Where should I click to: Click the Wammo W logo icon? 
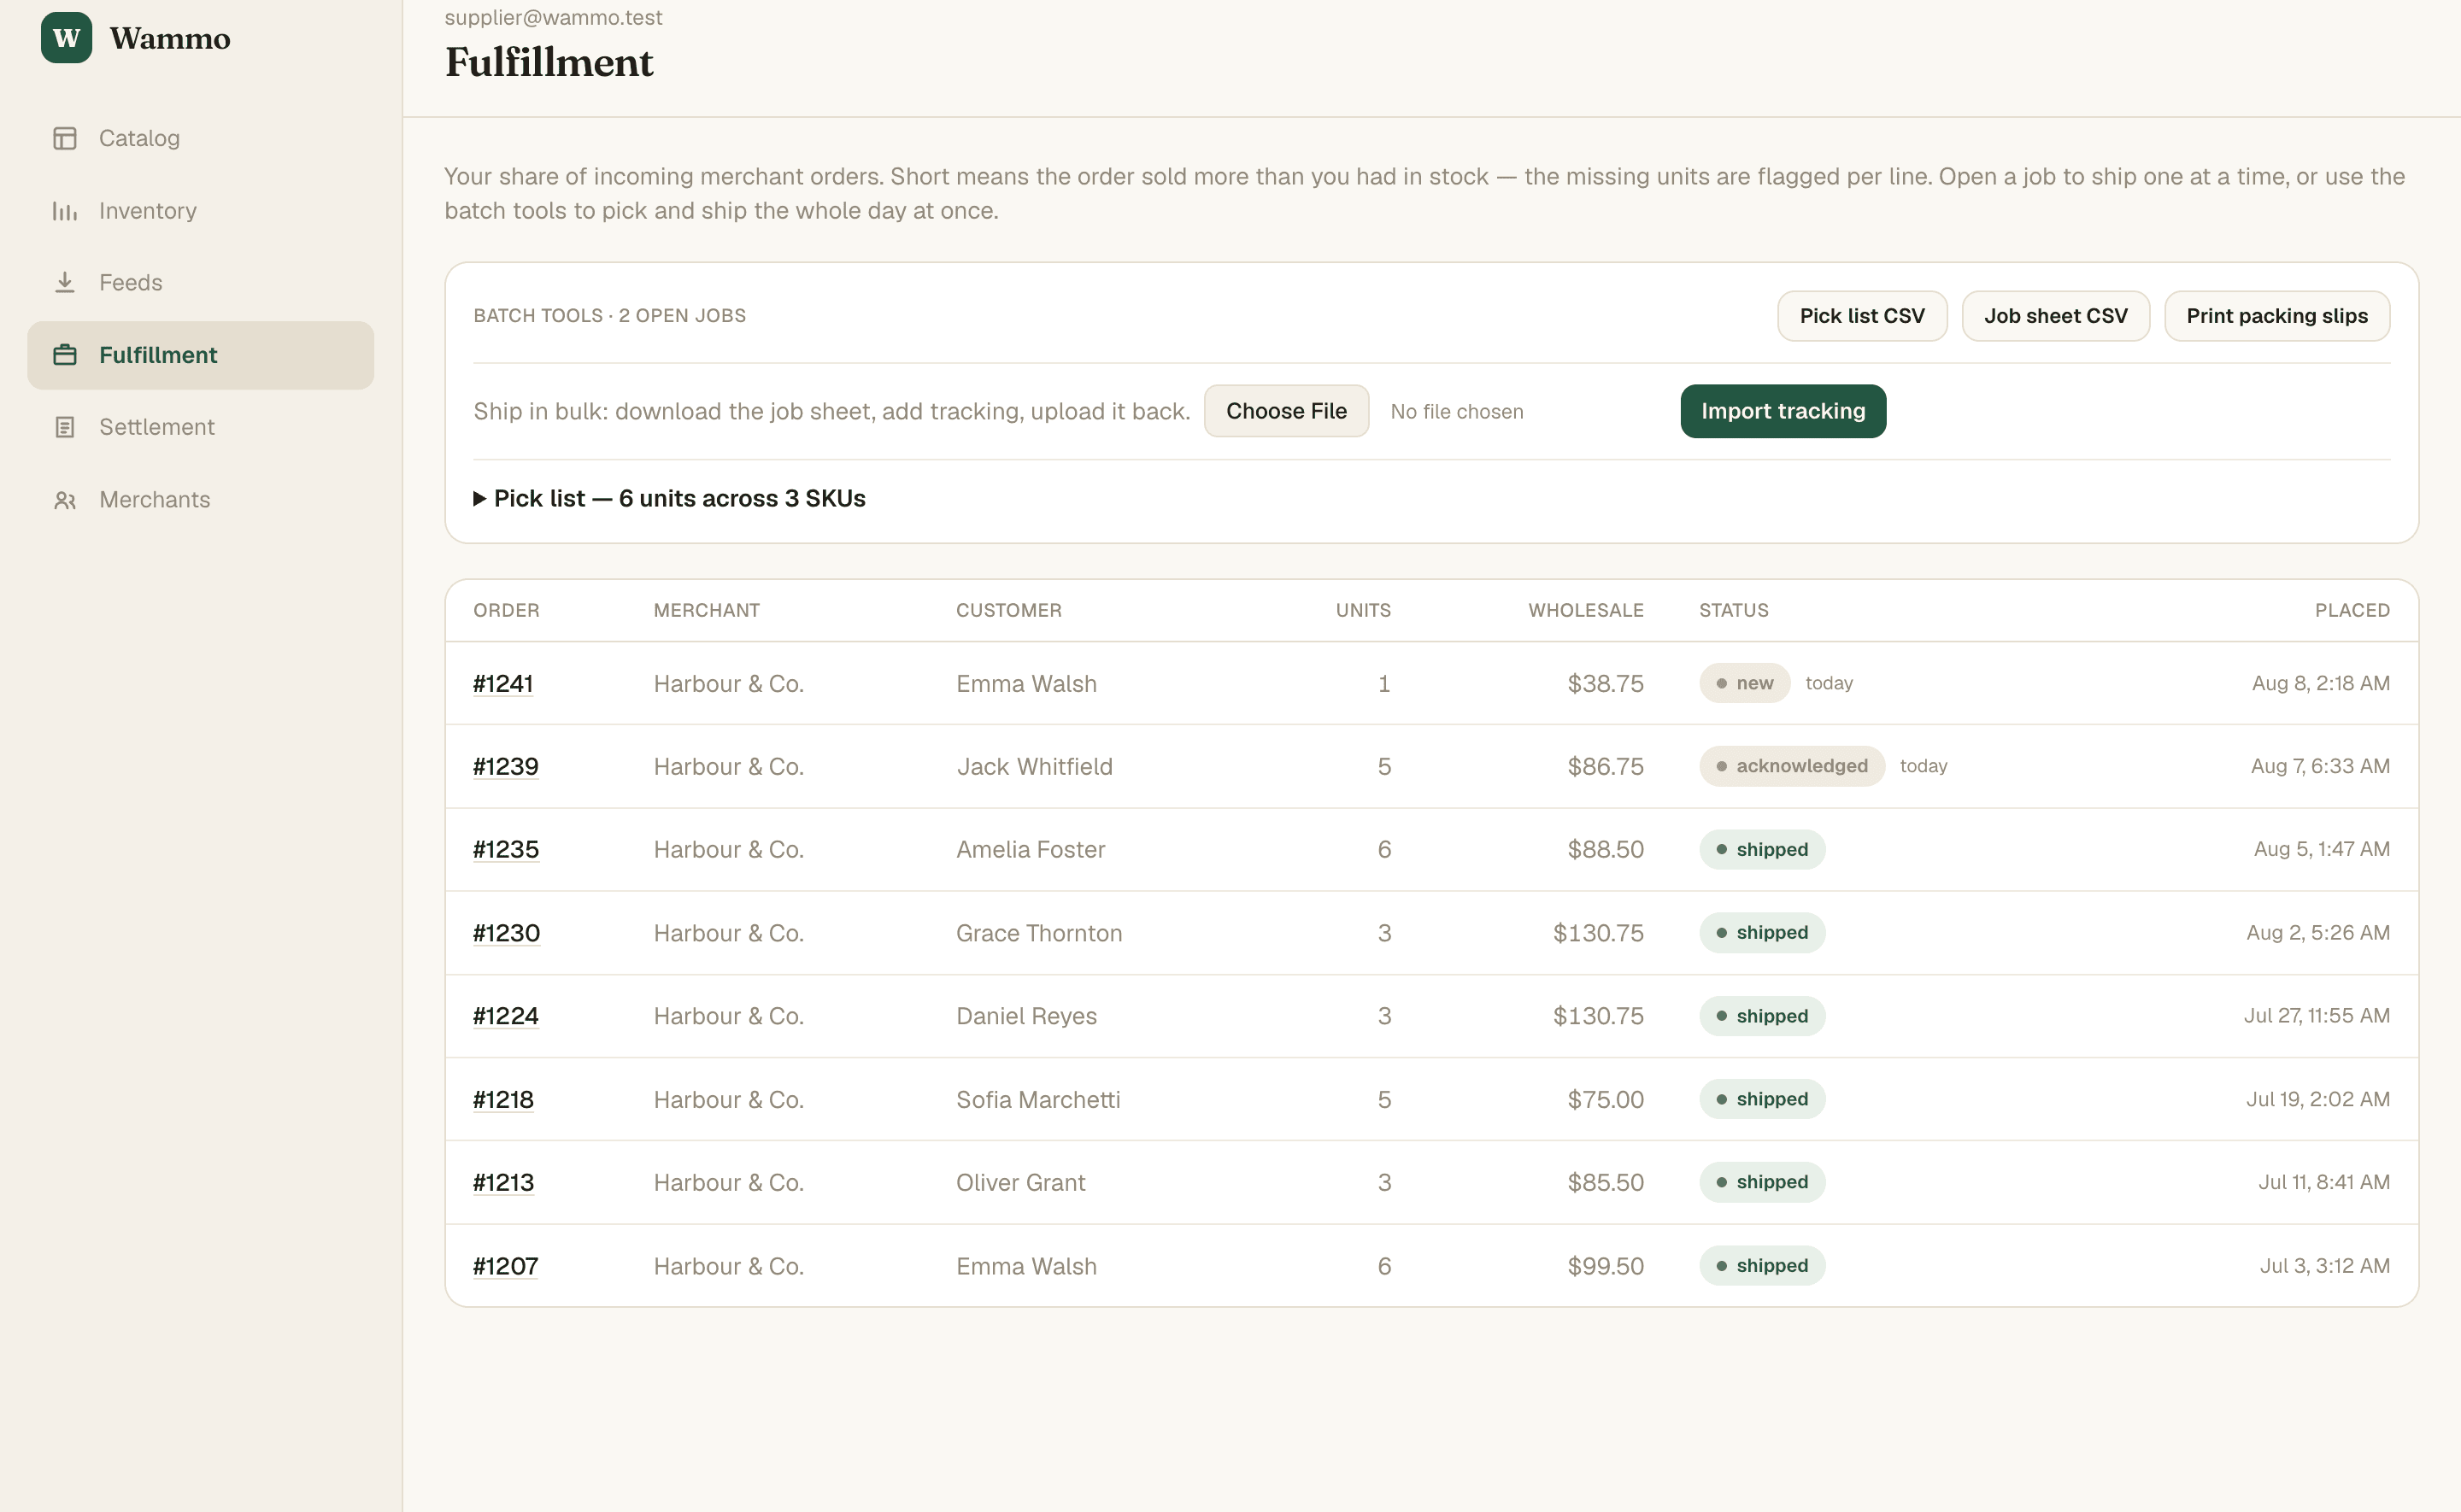click(x=66, y=38)
